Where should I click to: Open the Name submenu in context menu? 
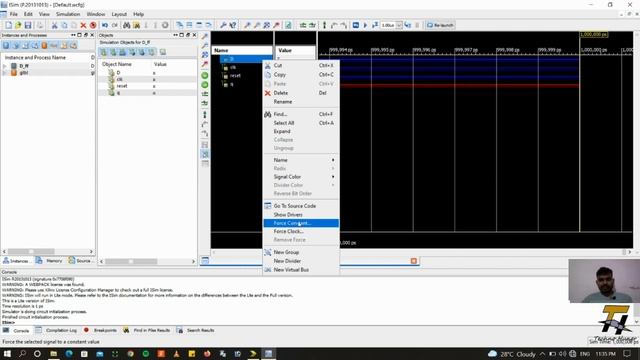click(x=301, y=160)
